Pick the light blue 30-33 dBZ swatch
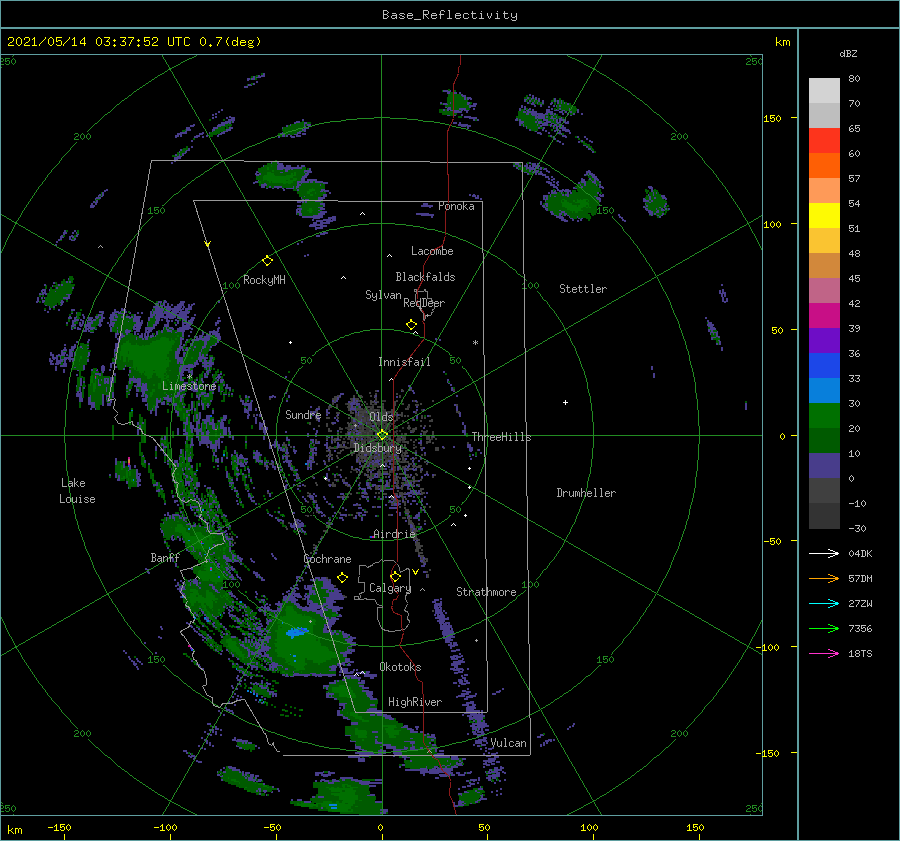 coord(824,391)
